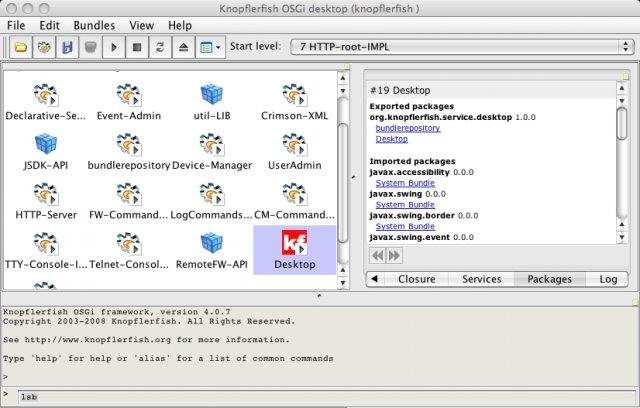The width and height of the screenshot is (640, 408).
Task: Open the Edit menu
Action: click(49, 25)
